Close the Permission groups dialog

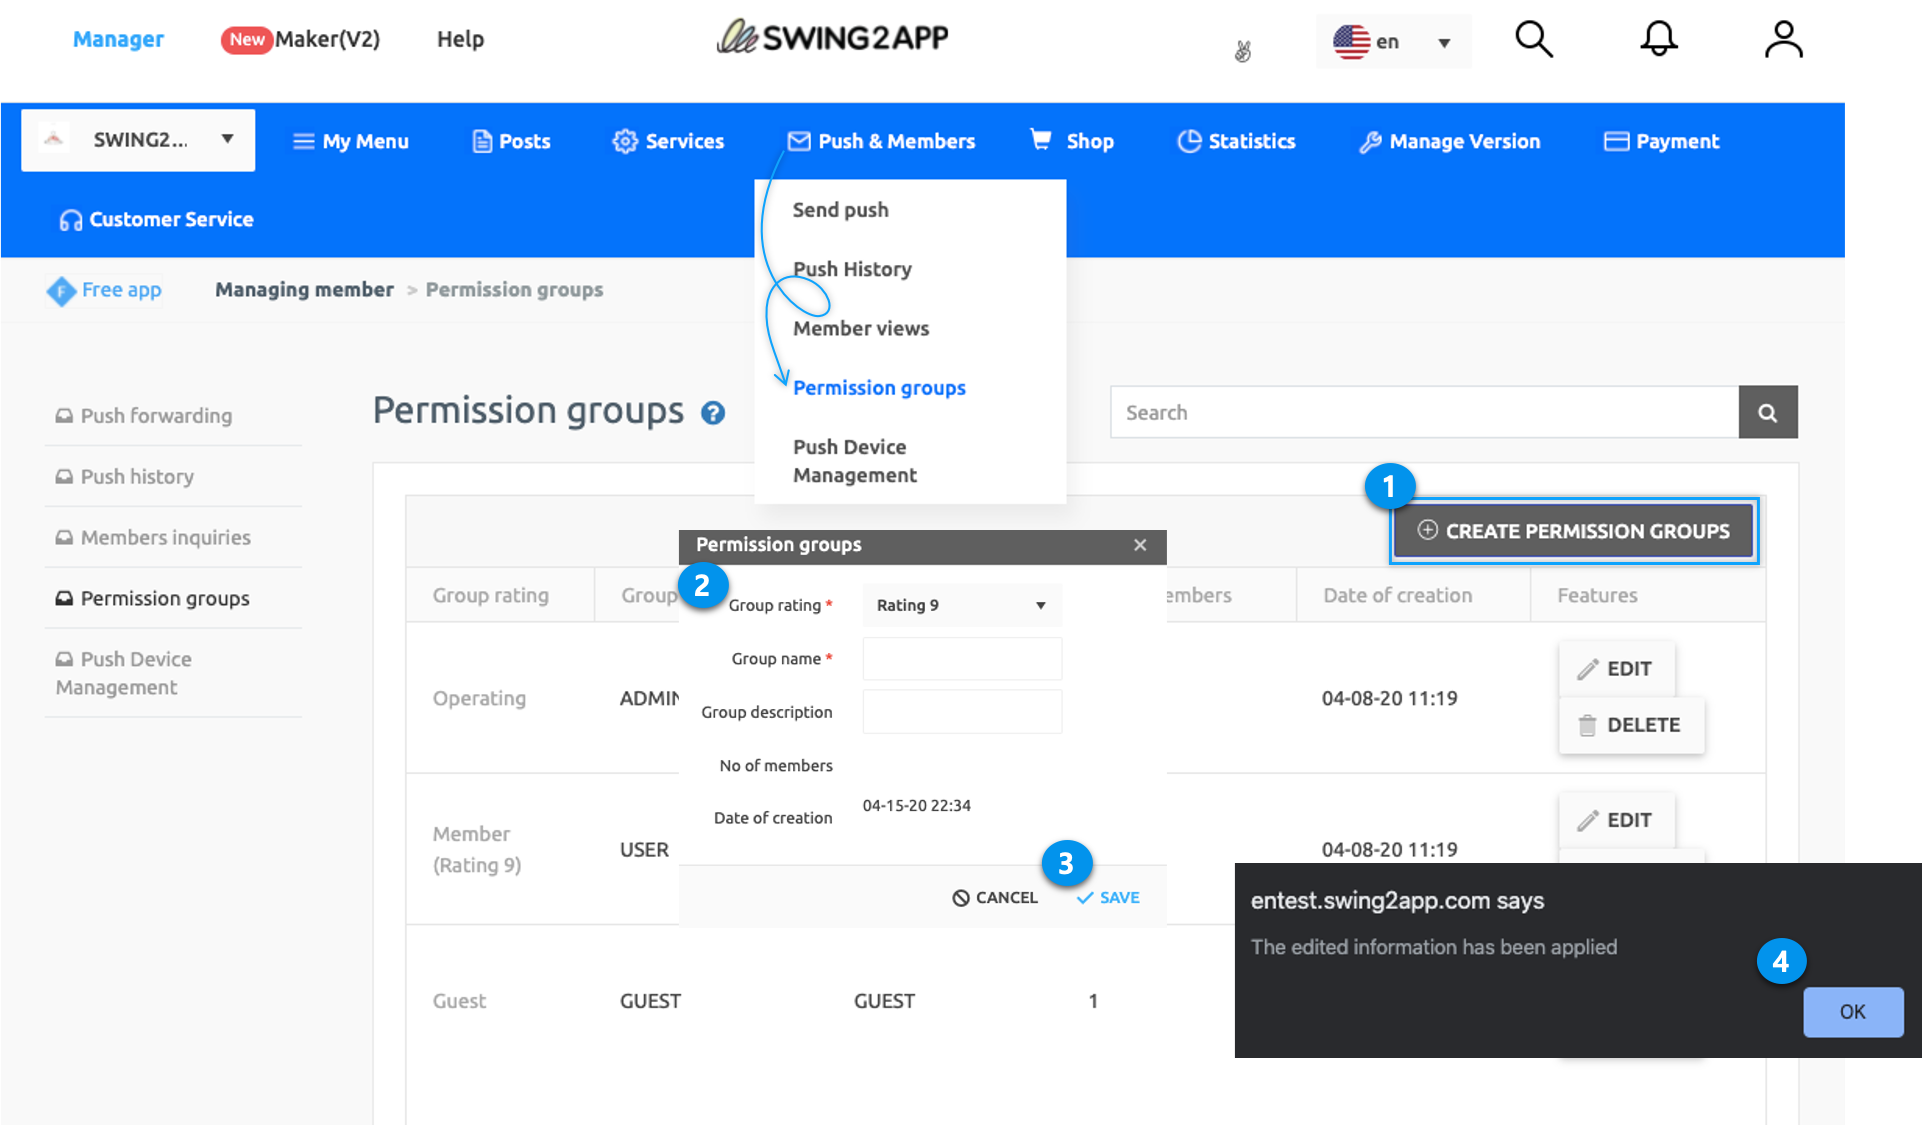click(x=1140, y=545)
